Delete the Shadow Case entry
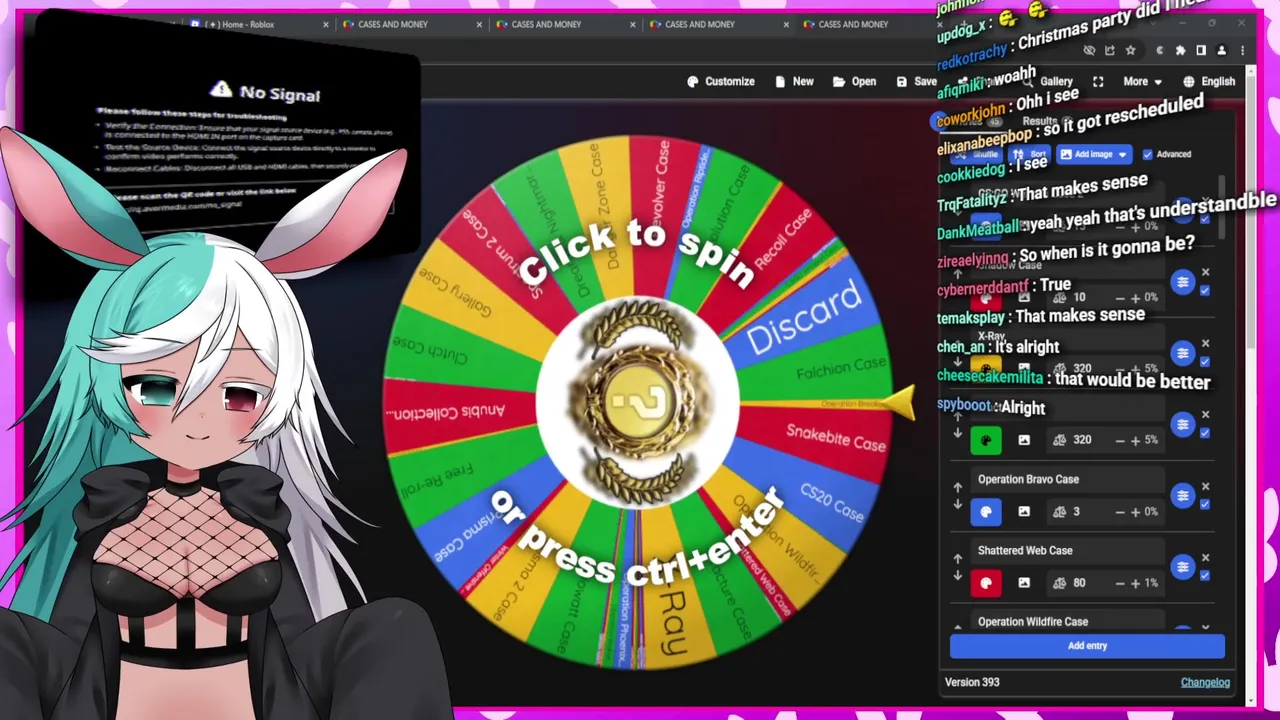 tap(1205, 272)
